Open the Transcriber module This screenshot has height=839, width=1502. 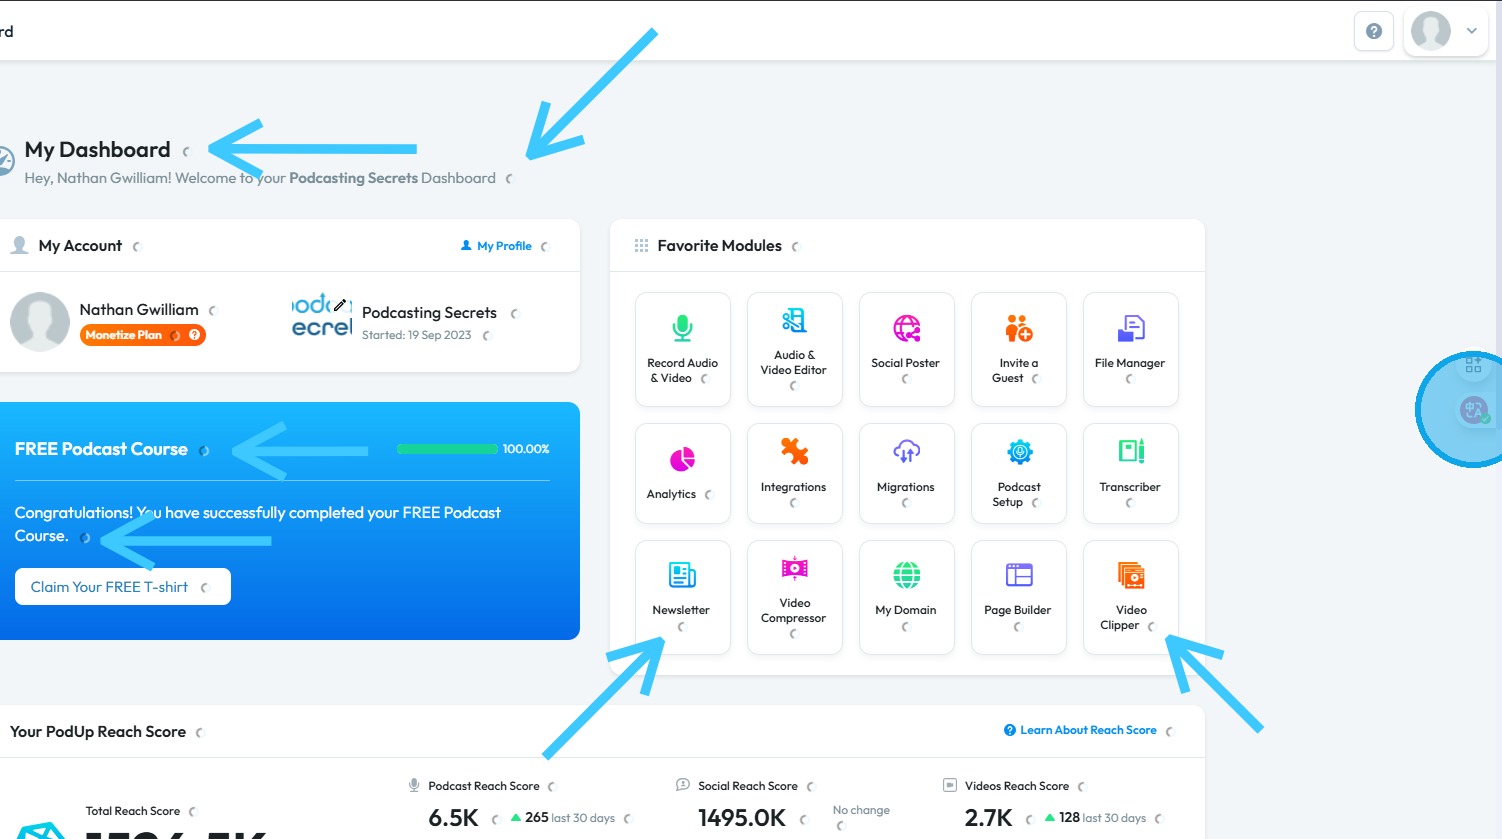coord(1130,473)
